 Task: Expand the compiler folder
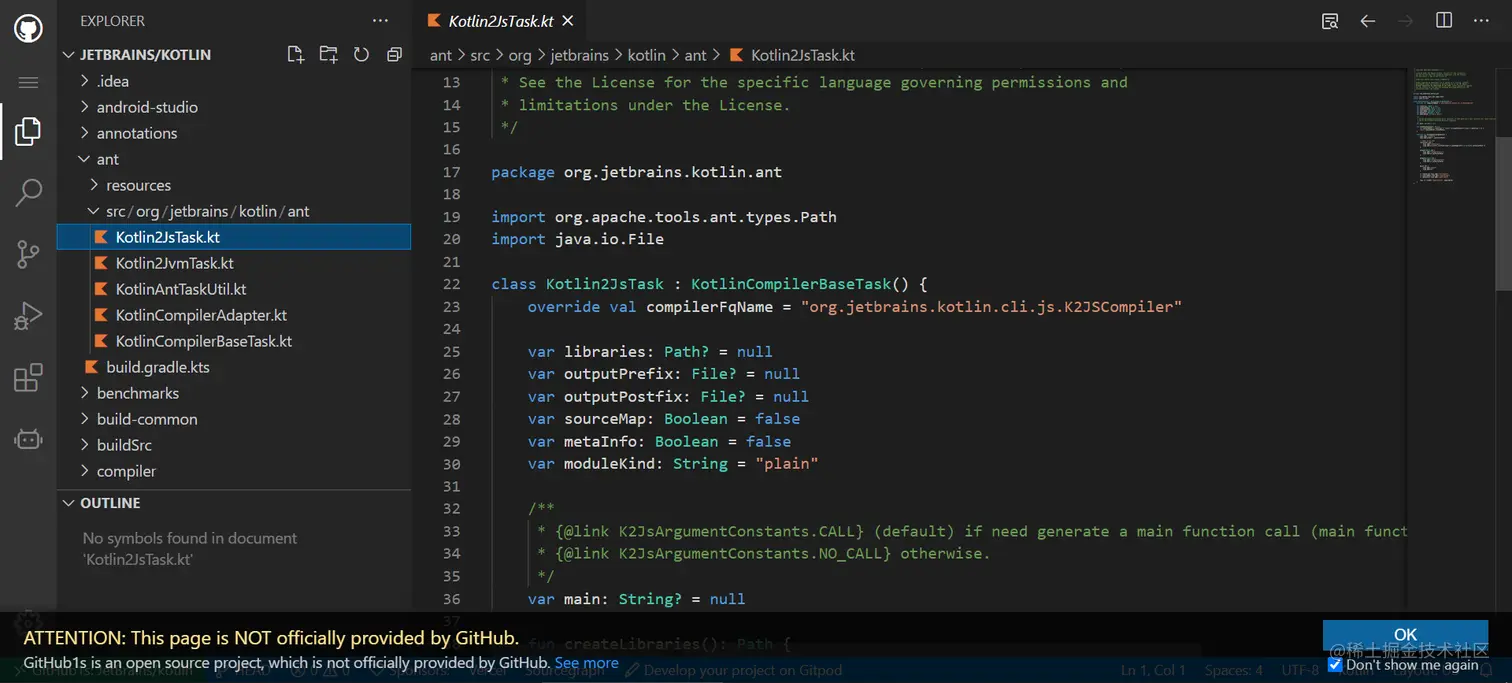pos(126,471)
